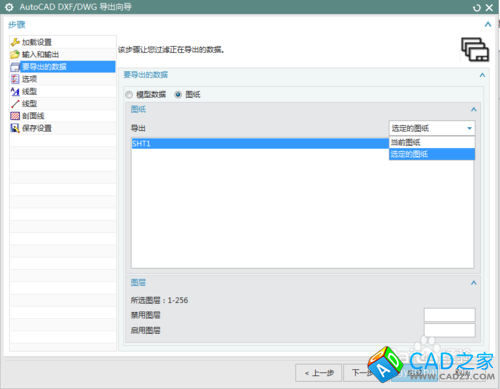The width and height of the screenshot is (500, 389).
Task: Collapse the 图层 group chevron
Action: click(474, 283)
